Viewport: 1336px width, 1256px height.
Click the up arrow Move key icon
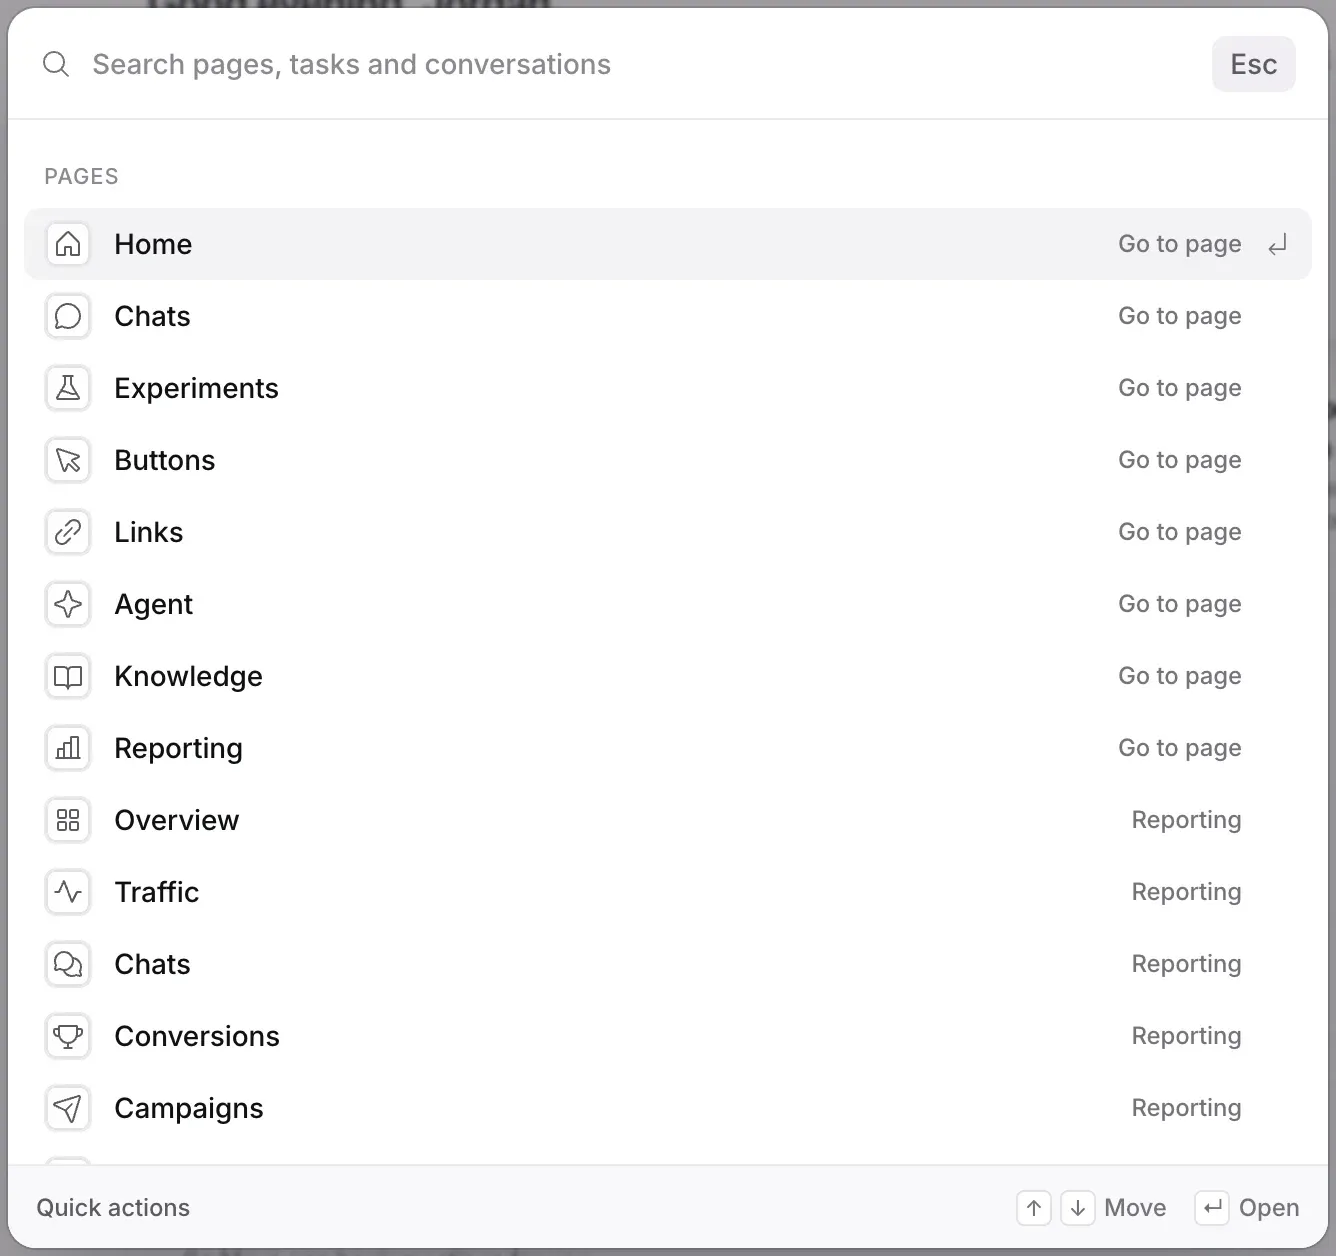1034,1208
